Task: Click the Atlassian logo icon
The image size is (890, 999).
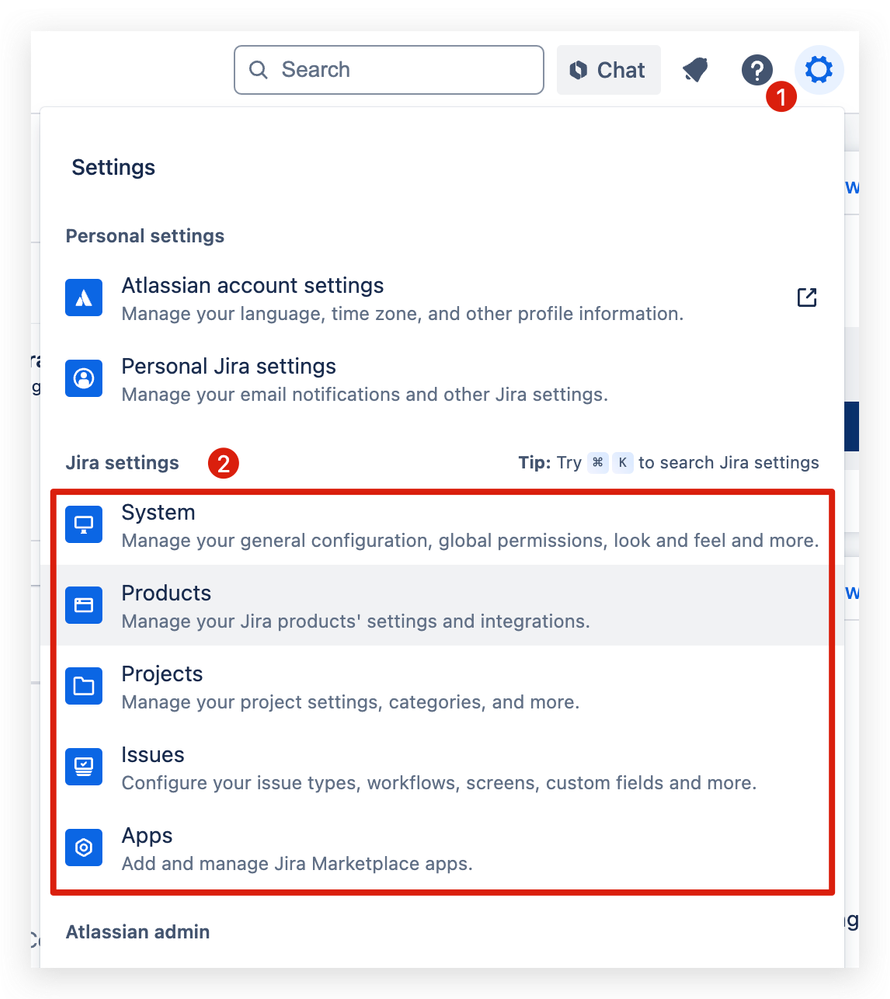Action: [83, 298]
